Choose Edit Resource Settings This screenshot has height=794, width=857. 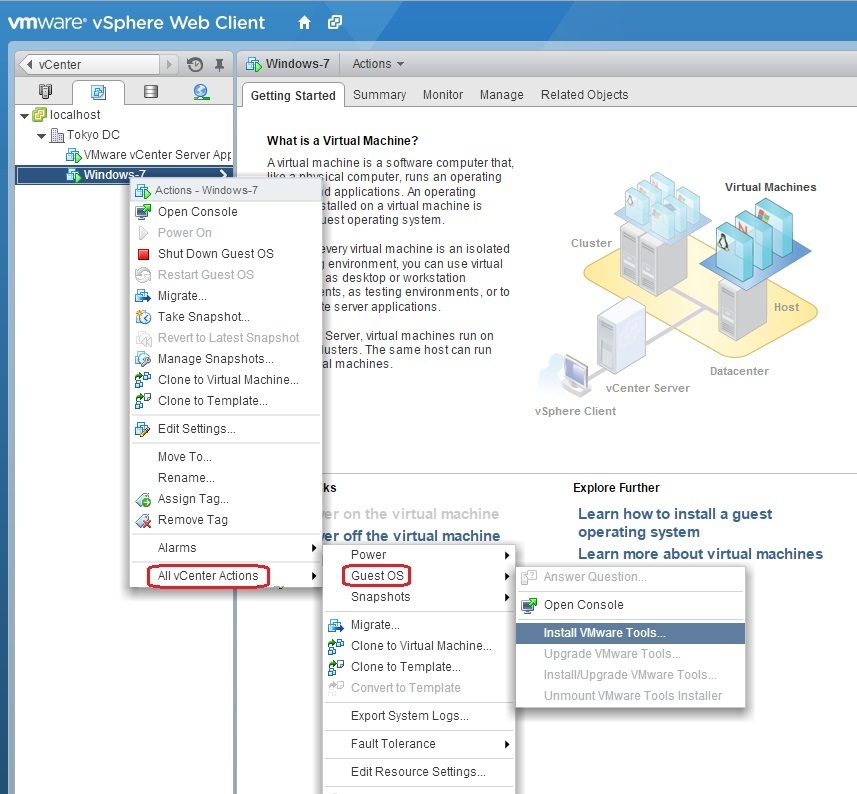[419, 772]
